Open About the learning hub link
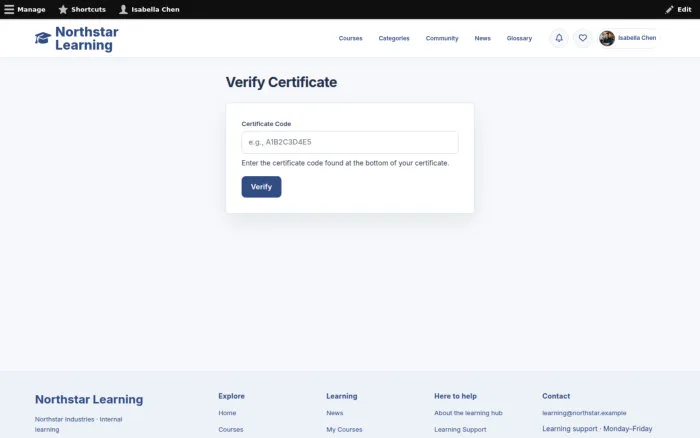The image size is (700, 438). tap(468, 413)
